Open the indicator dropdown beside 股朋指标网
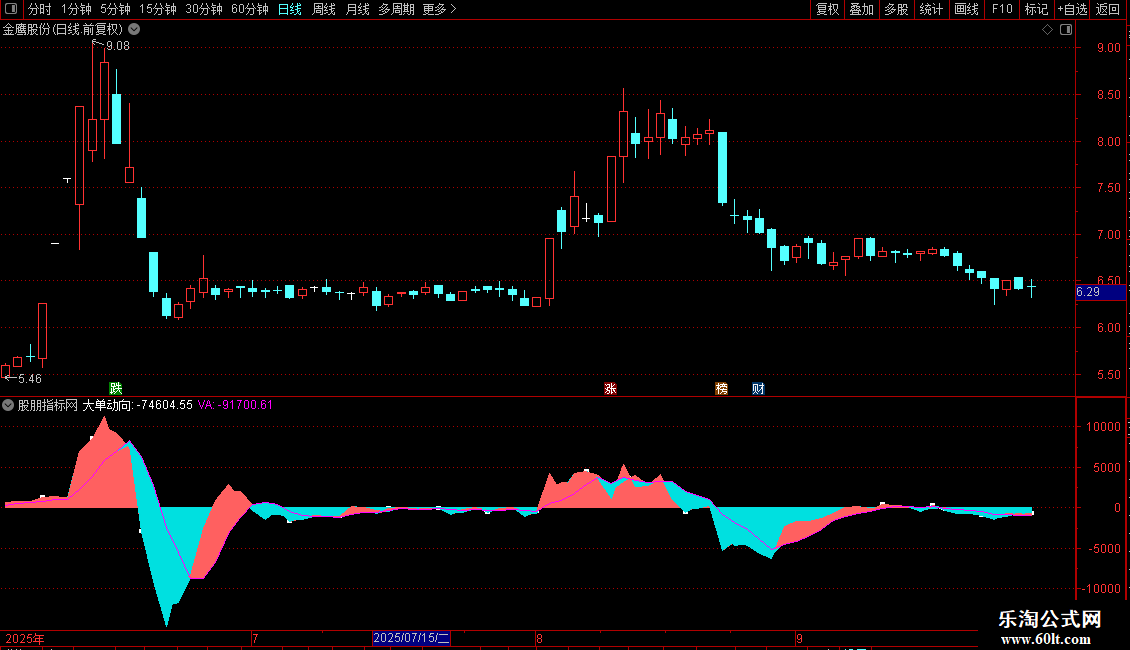This screenshot has width=1130, height=650. pos(8,405)
